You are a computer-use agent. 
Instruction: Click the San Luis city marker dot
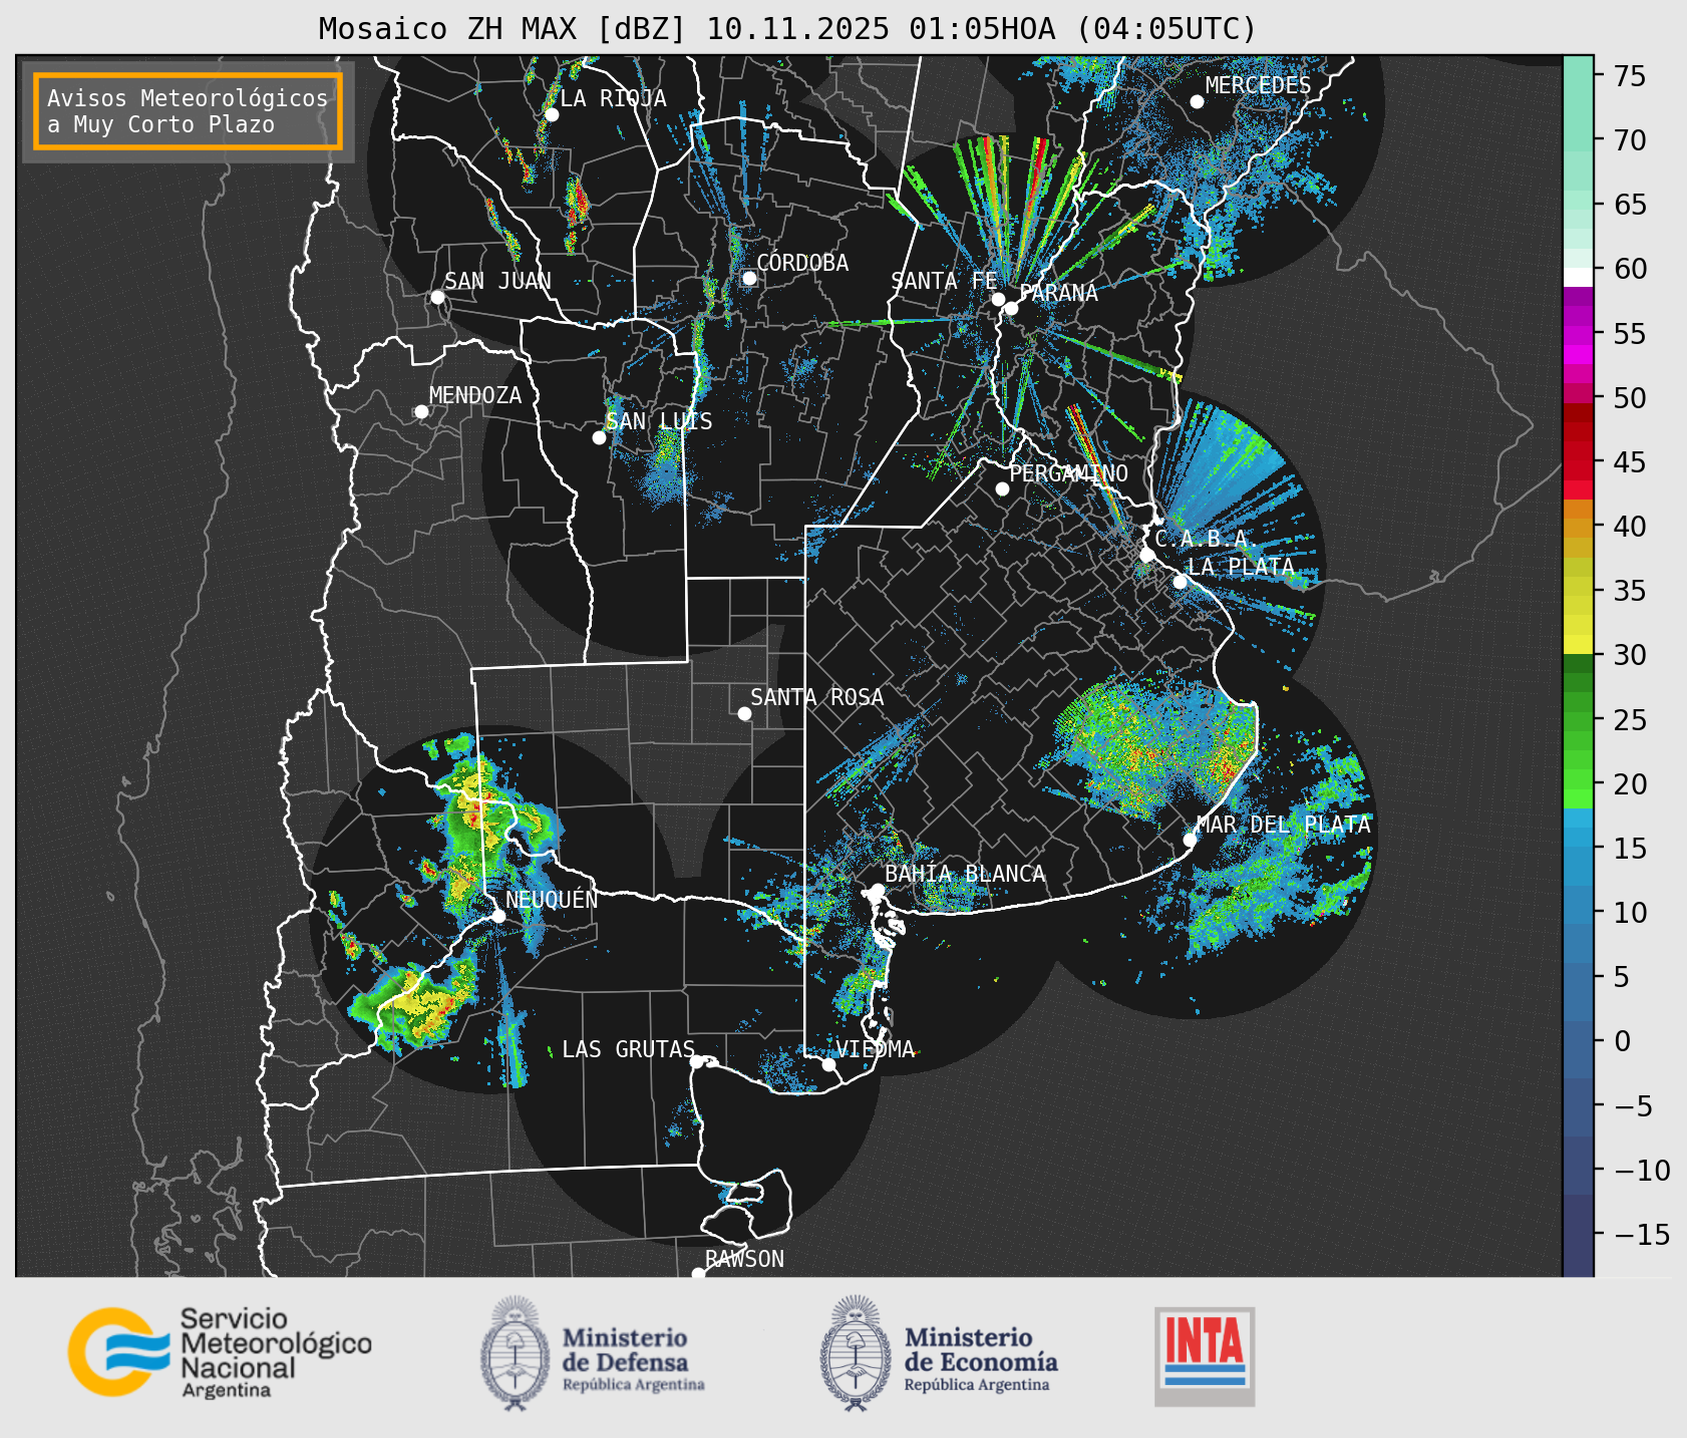click(x=599, y=438)
